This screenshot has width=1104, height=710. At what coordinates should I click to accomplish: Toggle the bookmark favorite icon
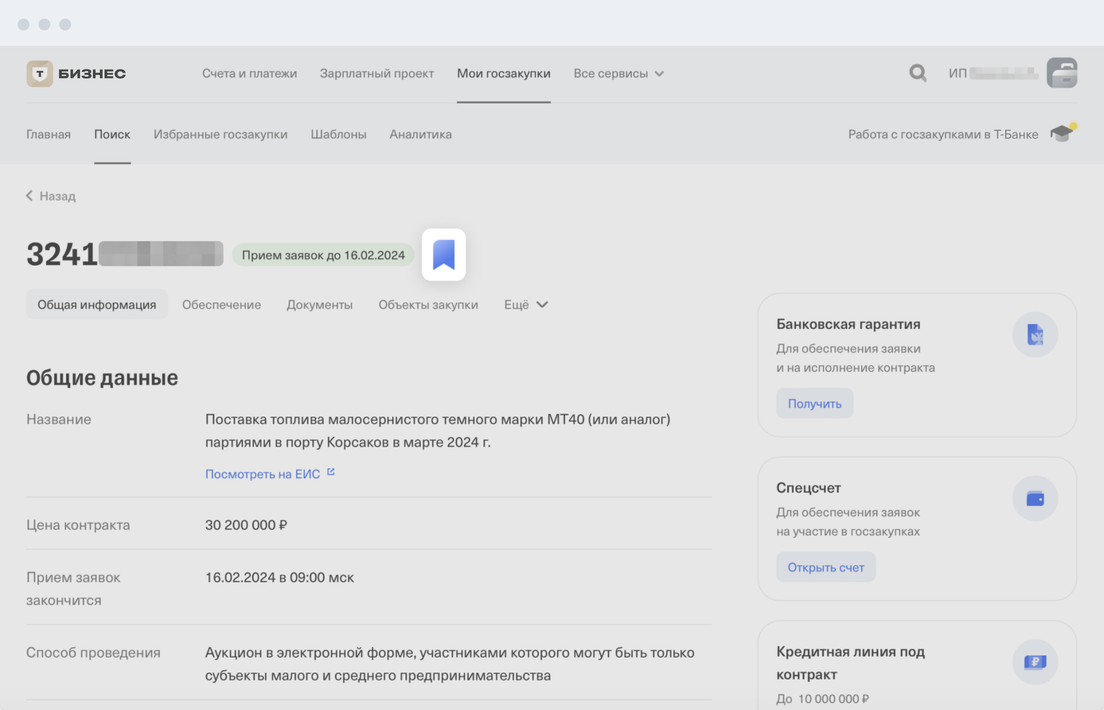click(x=444, y=255)
